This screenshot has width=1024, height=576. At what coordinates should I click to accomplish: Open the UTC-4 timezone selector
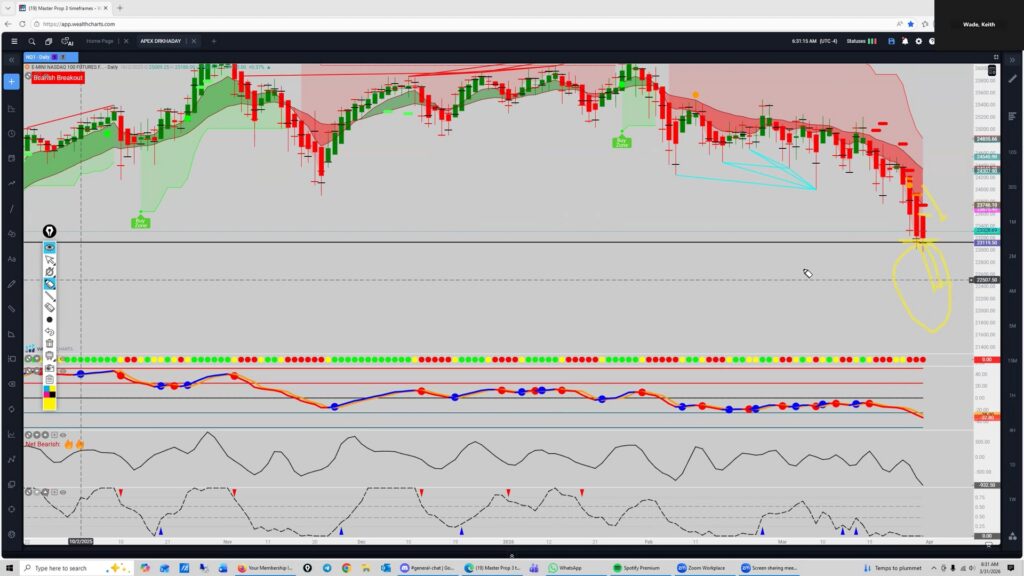(828, 41)
